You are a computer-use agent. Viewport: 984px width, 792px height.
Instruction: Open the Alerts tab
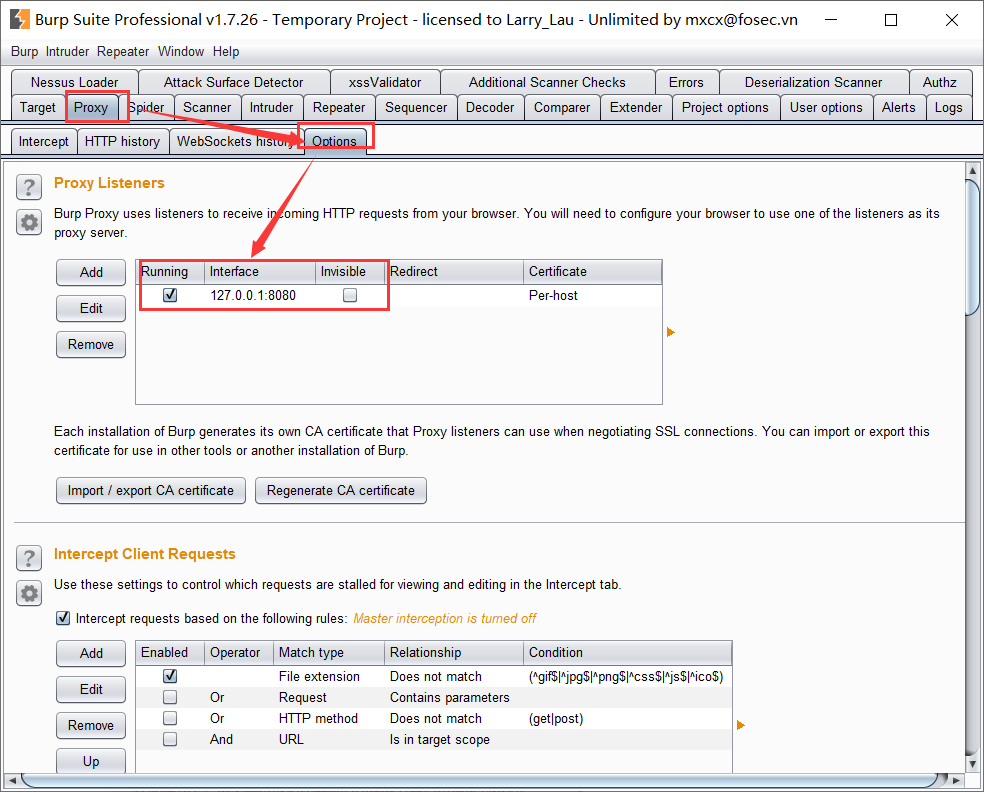click(899, 107)
